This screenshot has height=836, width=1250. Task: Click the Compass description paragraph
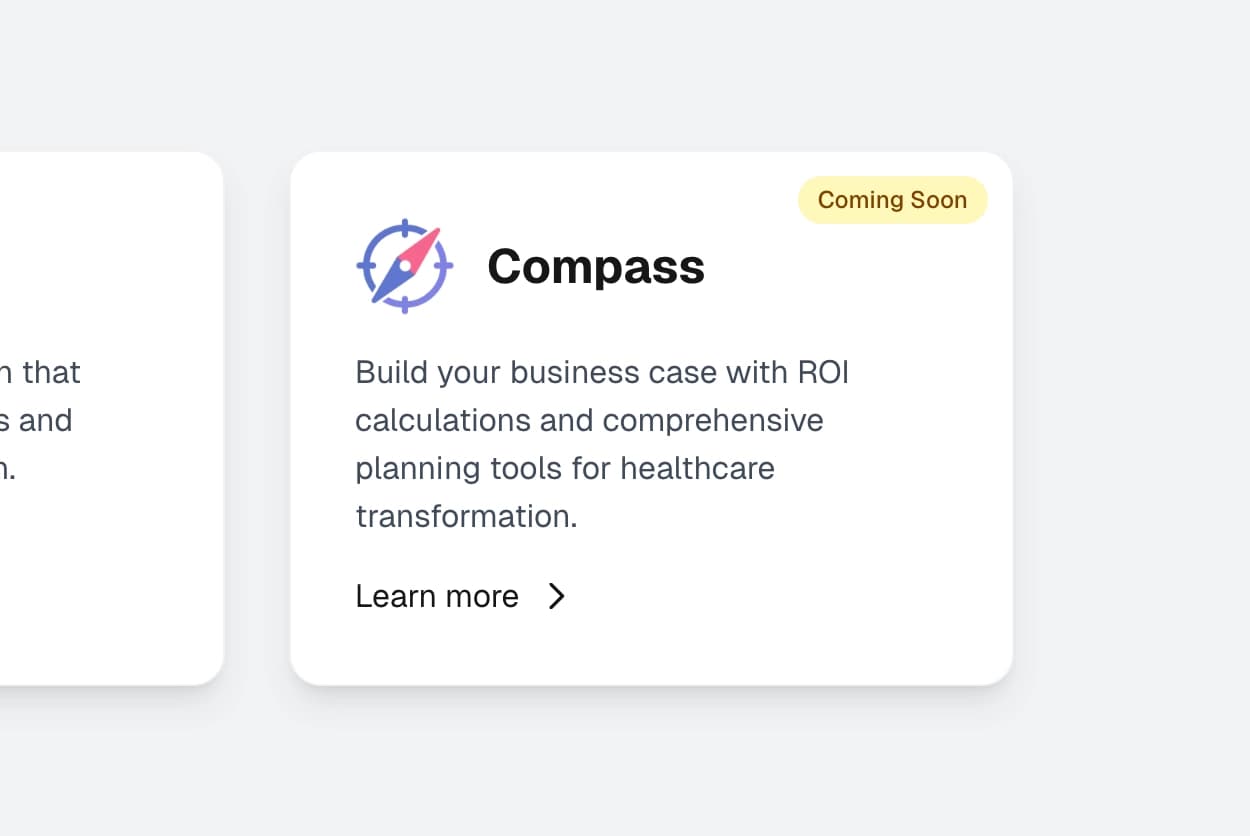click(x=600, y=444)
